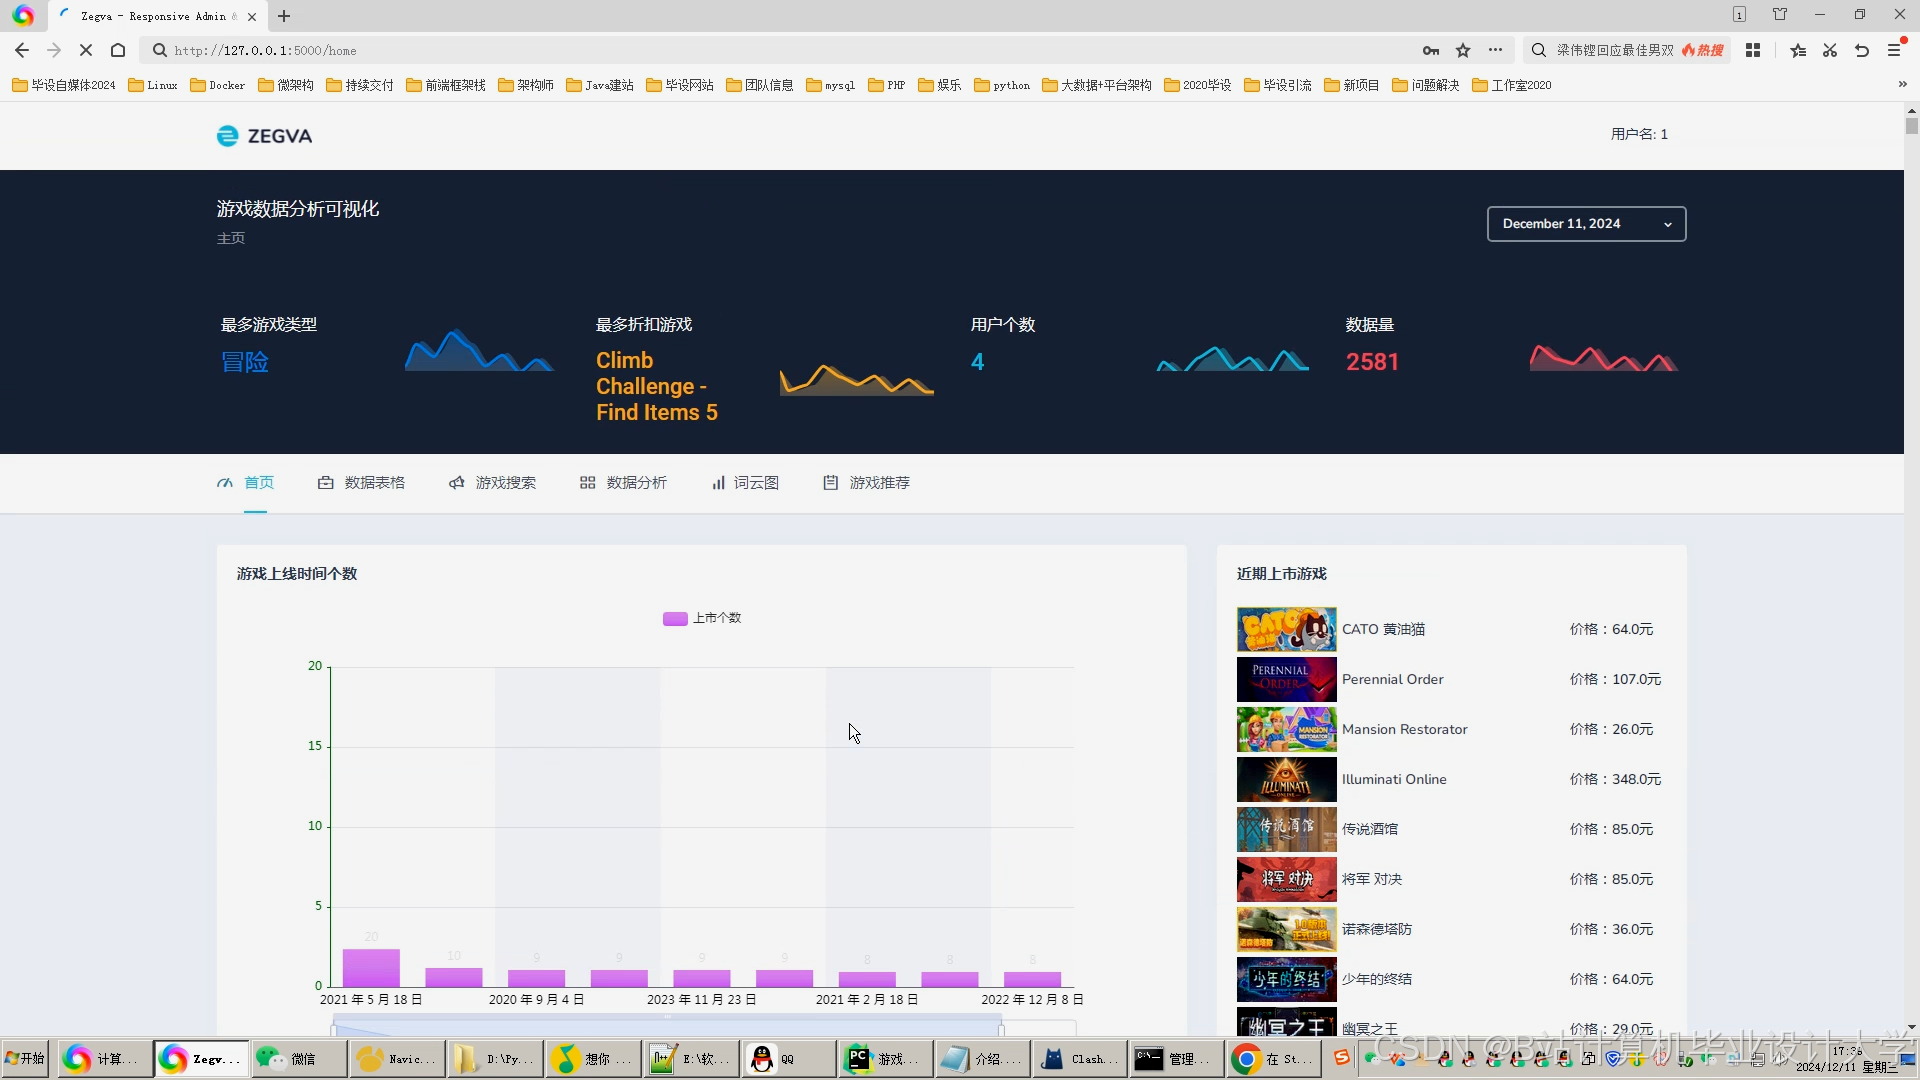Click the Perennial Order game link
Viewport: 1920px width, 1080px height.
[x=1392, y=679]
